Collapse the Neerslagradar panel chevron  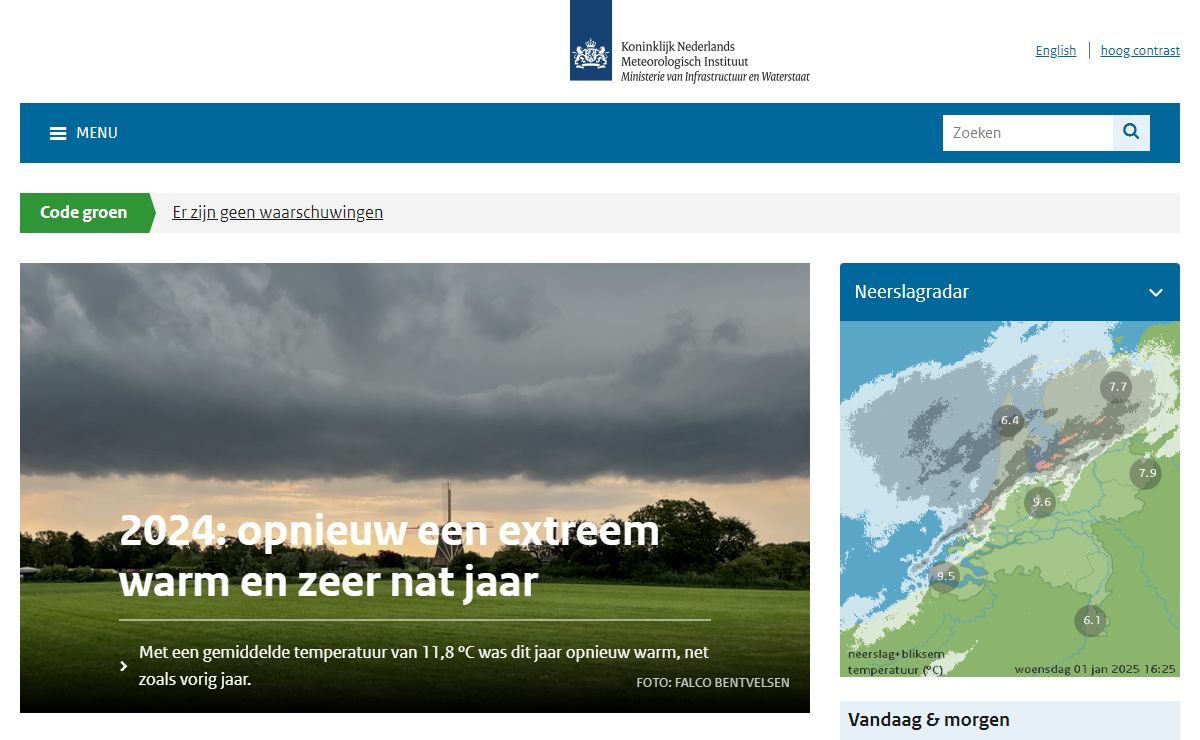(1156, 293)
